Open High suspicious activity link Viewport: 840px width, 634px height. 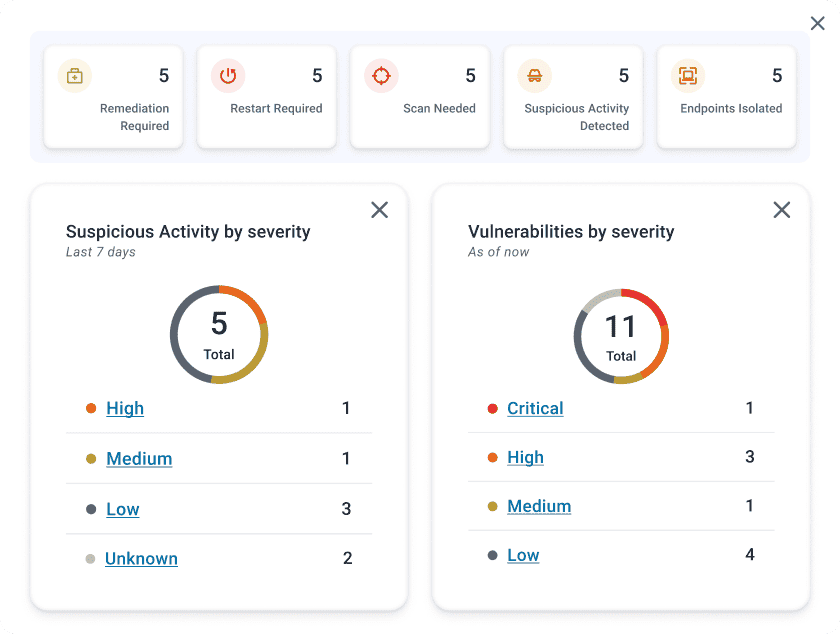tap(125, 408)
